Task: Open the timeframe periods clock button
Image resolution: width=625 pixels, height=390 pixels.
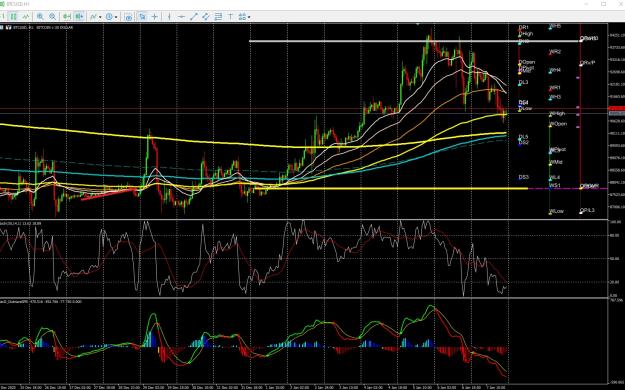Action: point(109,17)
